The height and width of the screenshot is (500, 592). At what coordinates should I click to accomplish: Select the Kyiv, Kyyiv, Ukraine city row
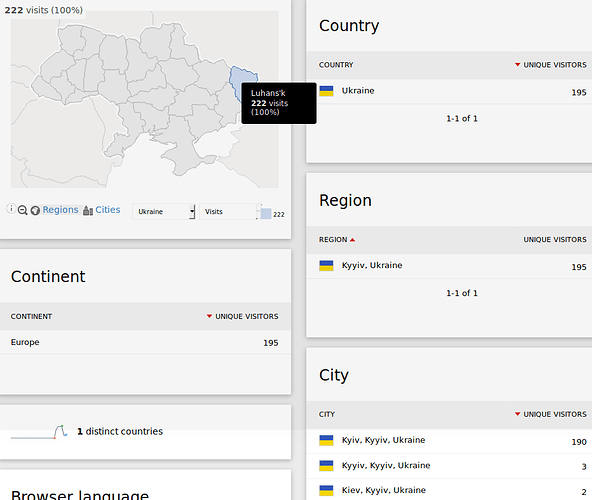449,441
